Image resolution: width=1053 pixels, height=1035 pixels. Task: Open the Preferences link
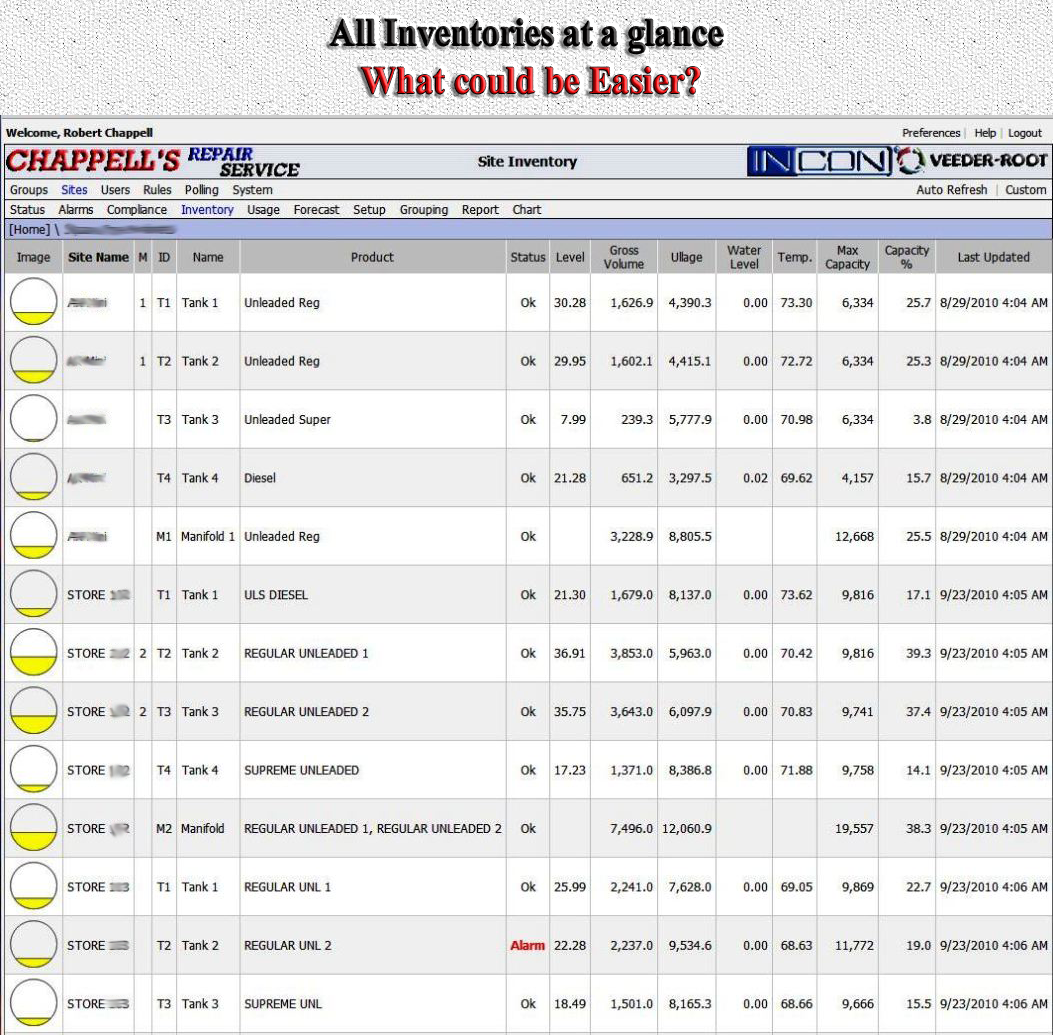pyautogui.click(x=930, y=133)
